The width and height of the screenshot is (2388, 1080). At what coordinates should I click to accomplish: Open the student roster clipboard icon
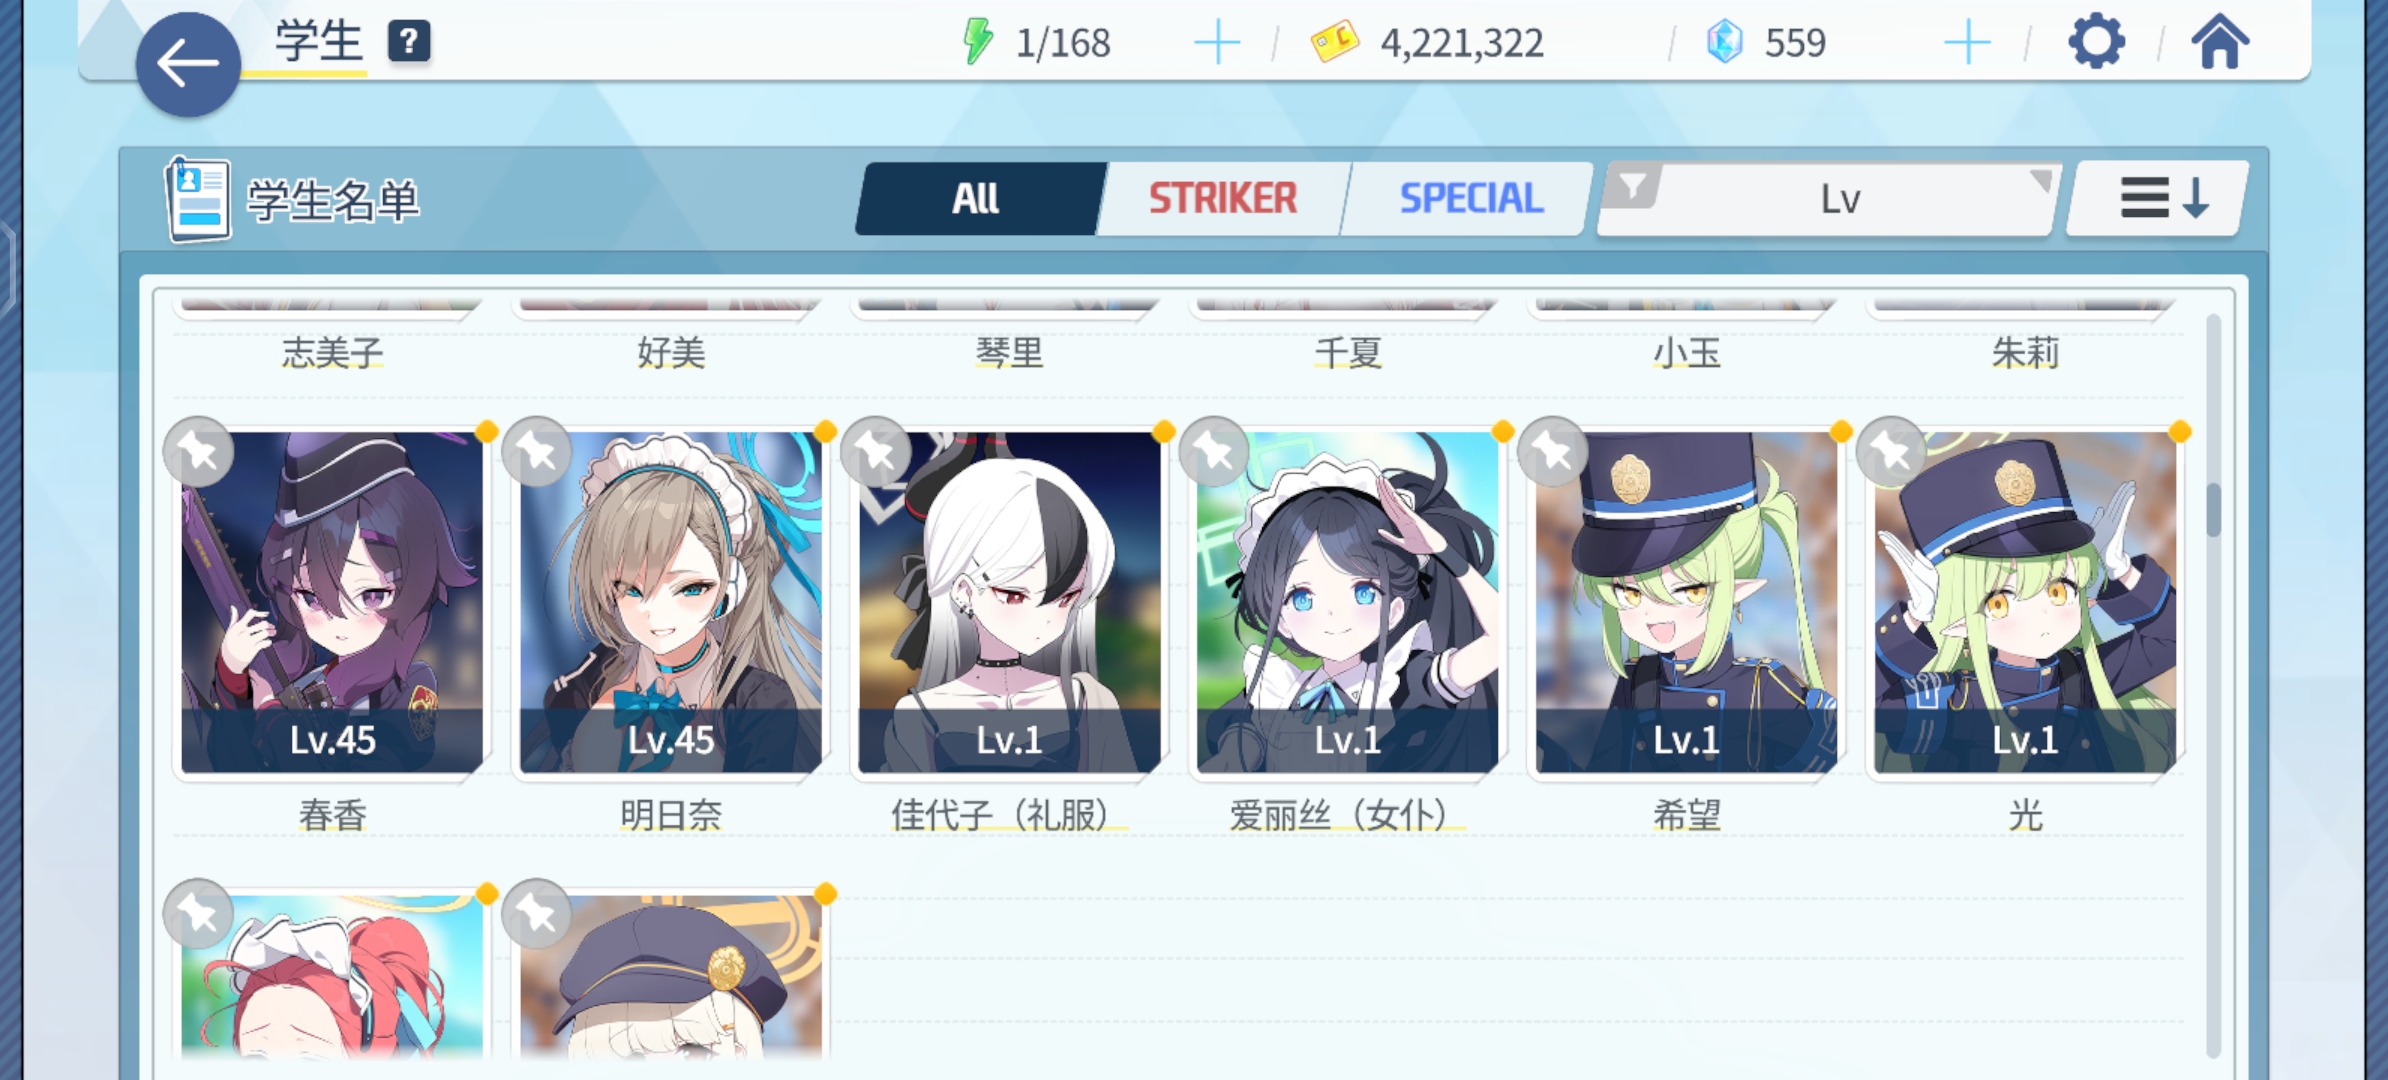[197, 200]
